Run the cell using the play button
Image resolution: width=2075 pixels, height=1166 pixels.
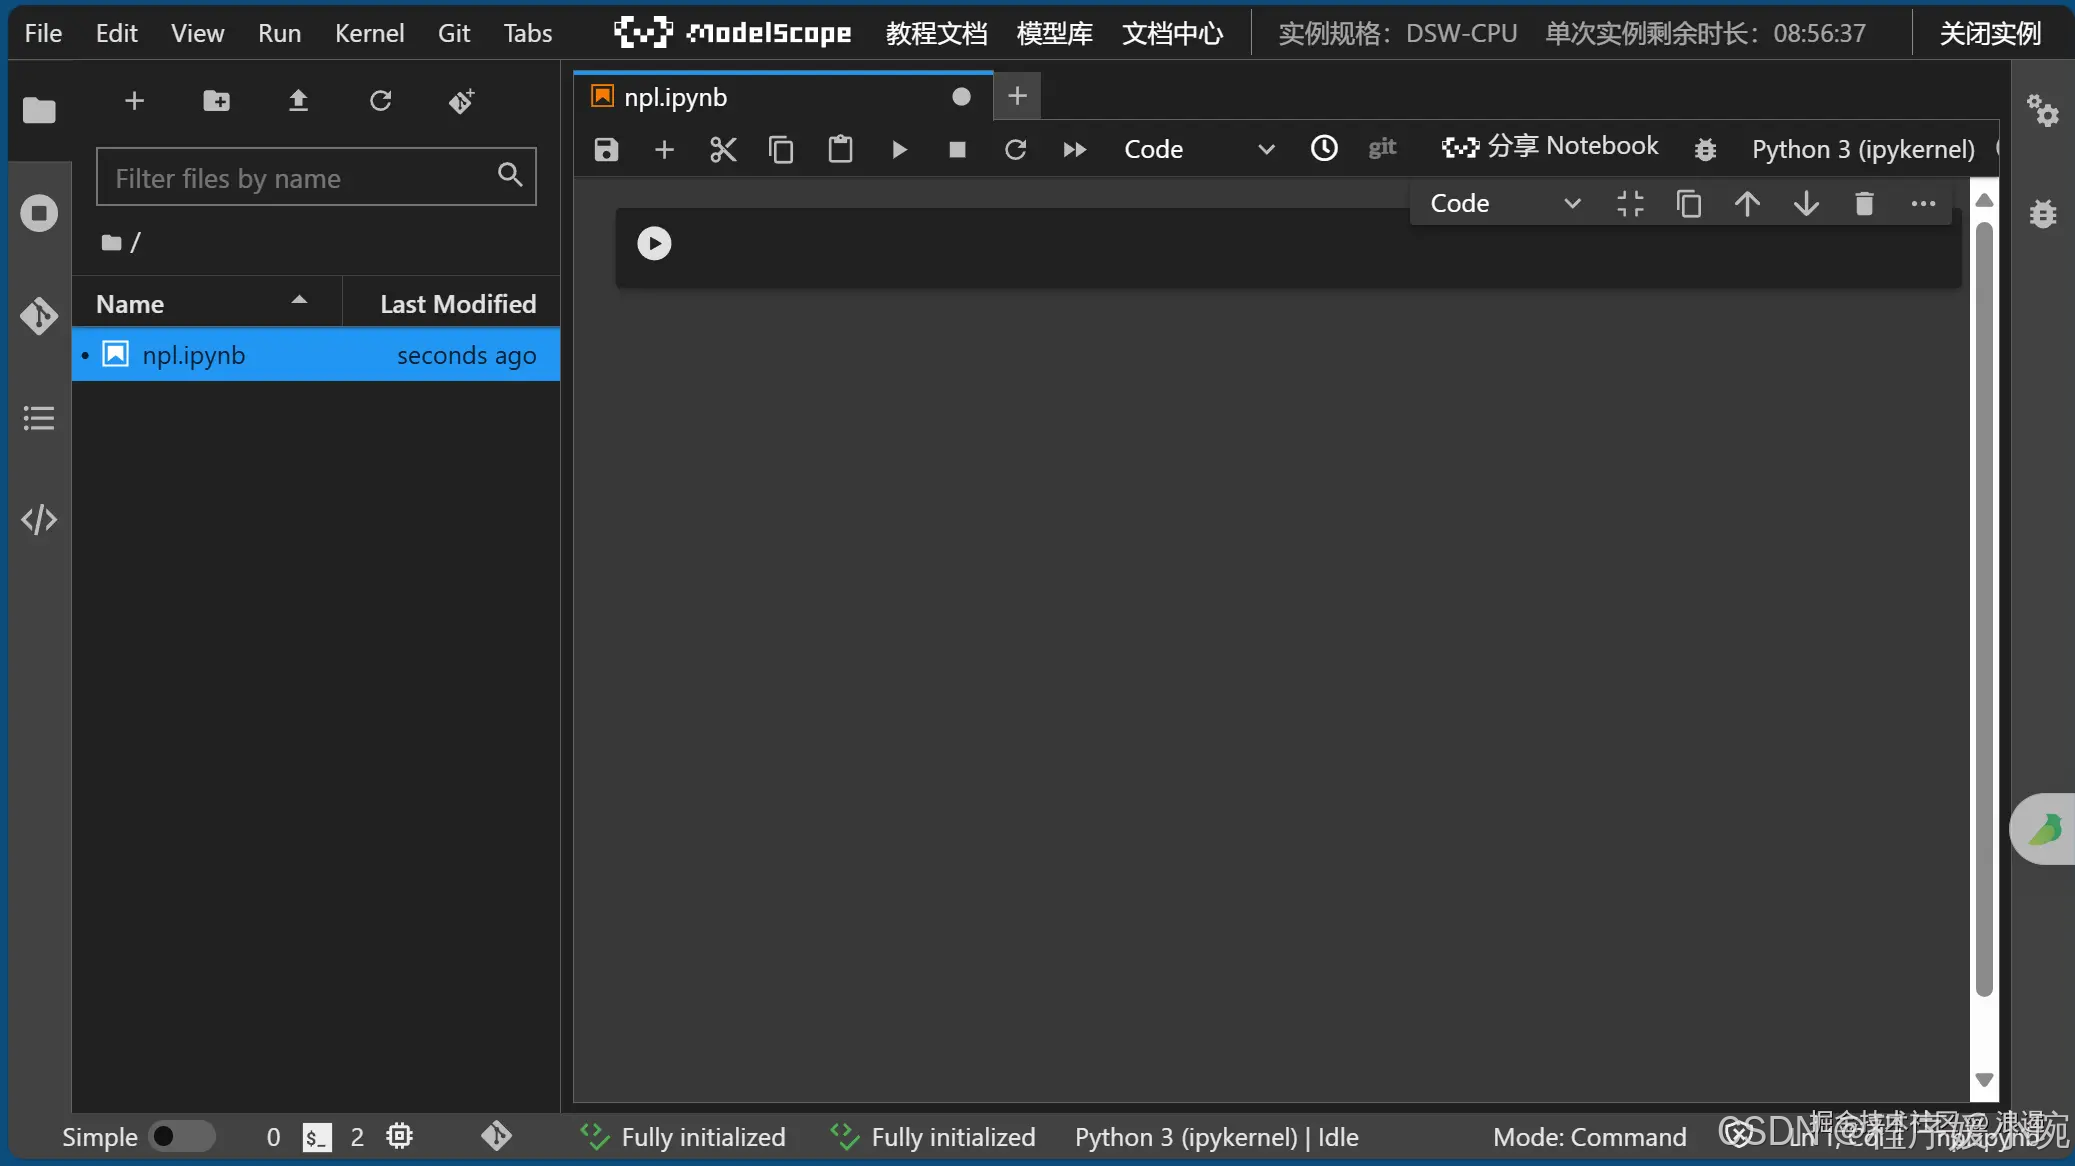tap(654, 243)
